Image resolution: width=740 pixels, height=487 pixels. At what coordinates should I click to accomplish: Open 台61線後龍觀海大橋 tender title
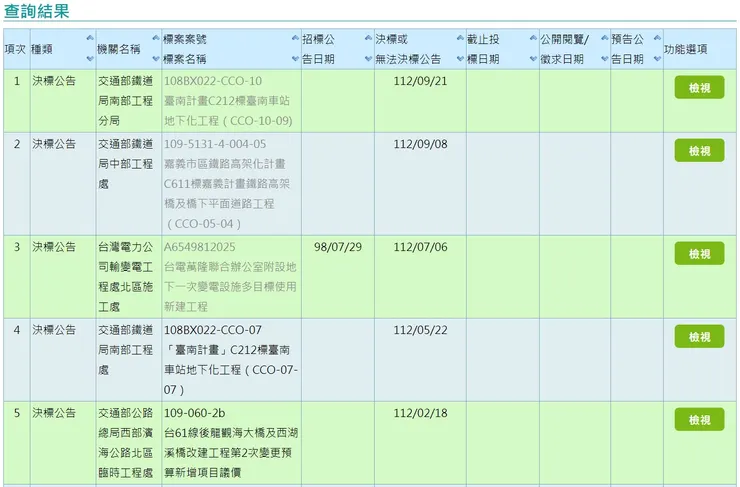coord(231,453)
